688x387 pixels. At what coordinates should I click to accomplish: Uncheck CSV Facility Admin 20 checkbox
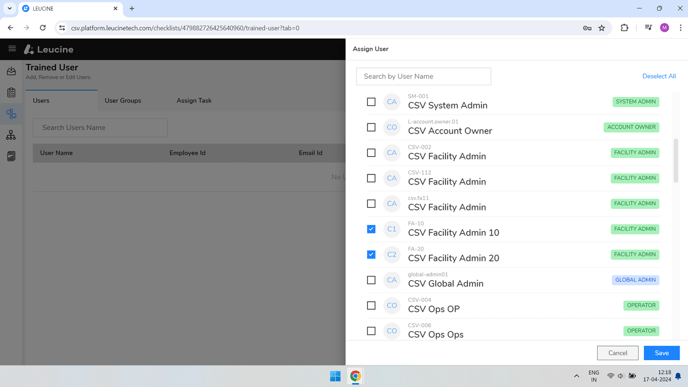(371, 254)
